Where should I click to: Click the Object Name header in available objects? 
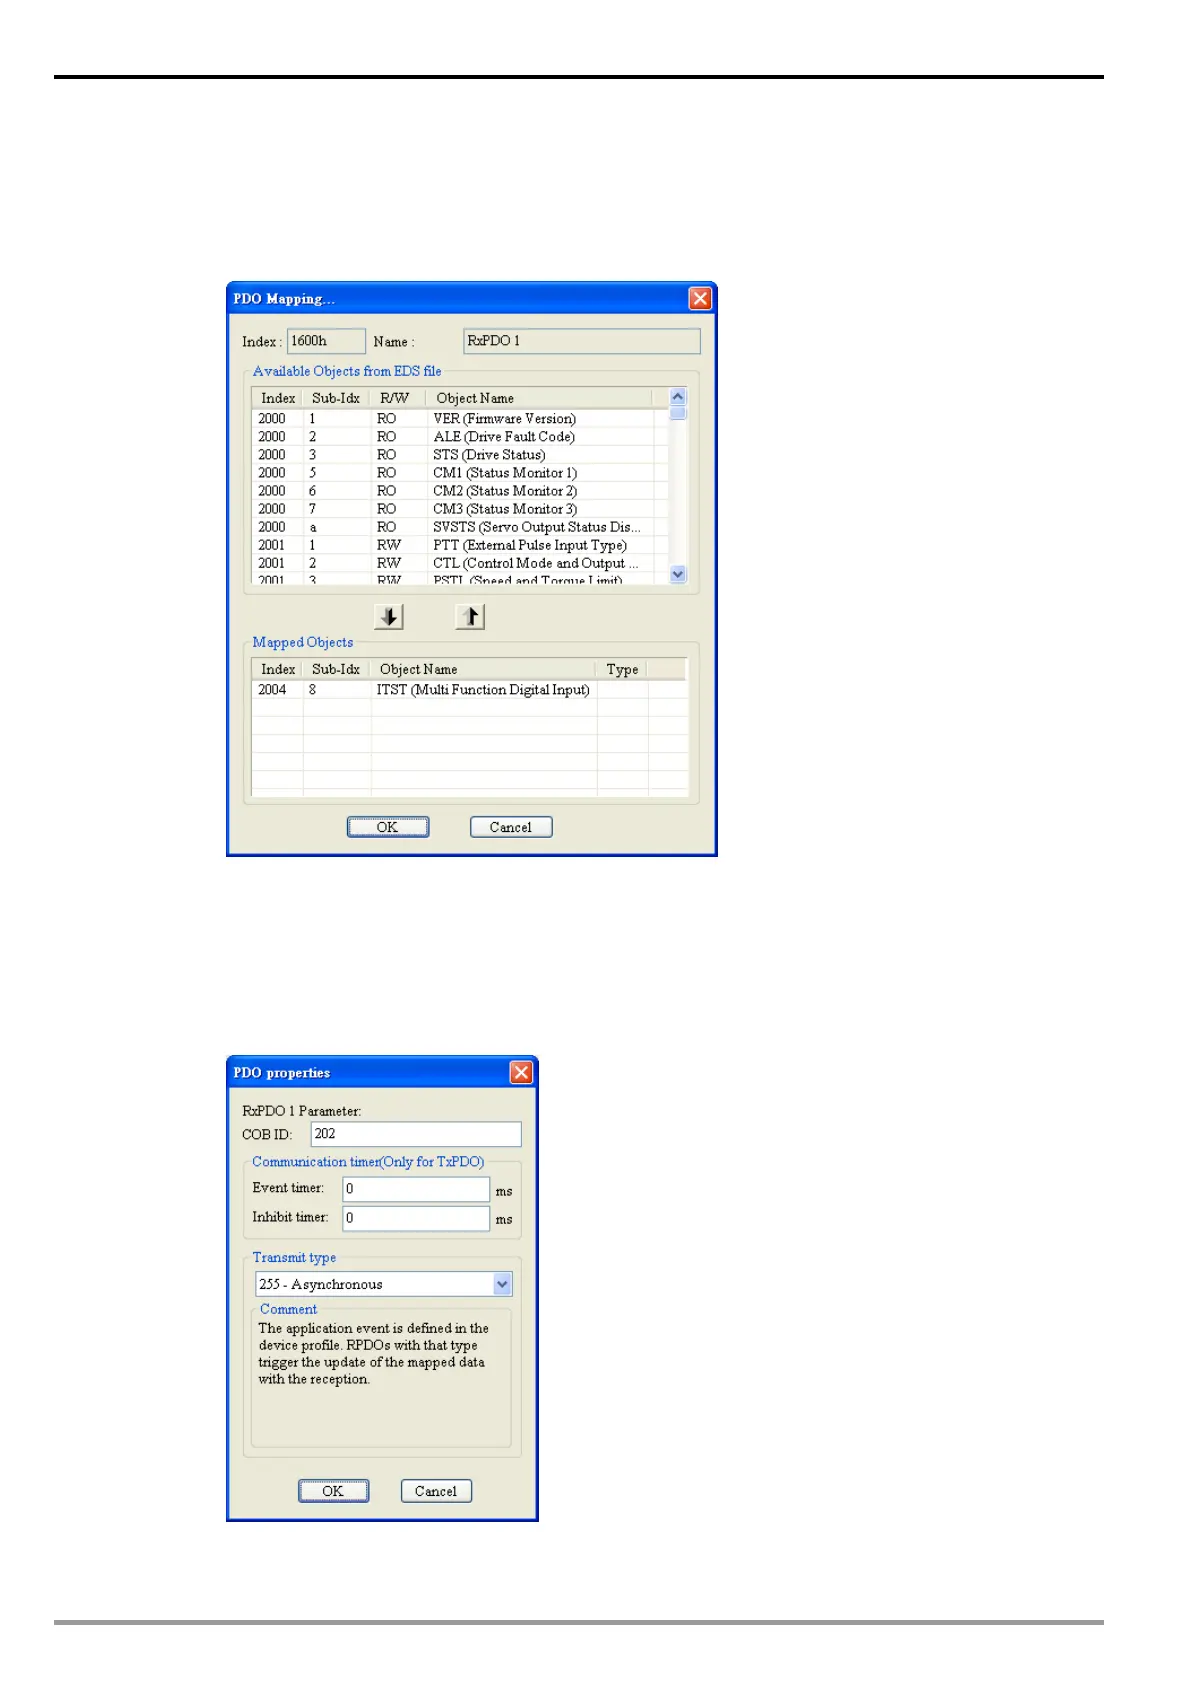click(x=539, y=397)
